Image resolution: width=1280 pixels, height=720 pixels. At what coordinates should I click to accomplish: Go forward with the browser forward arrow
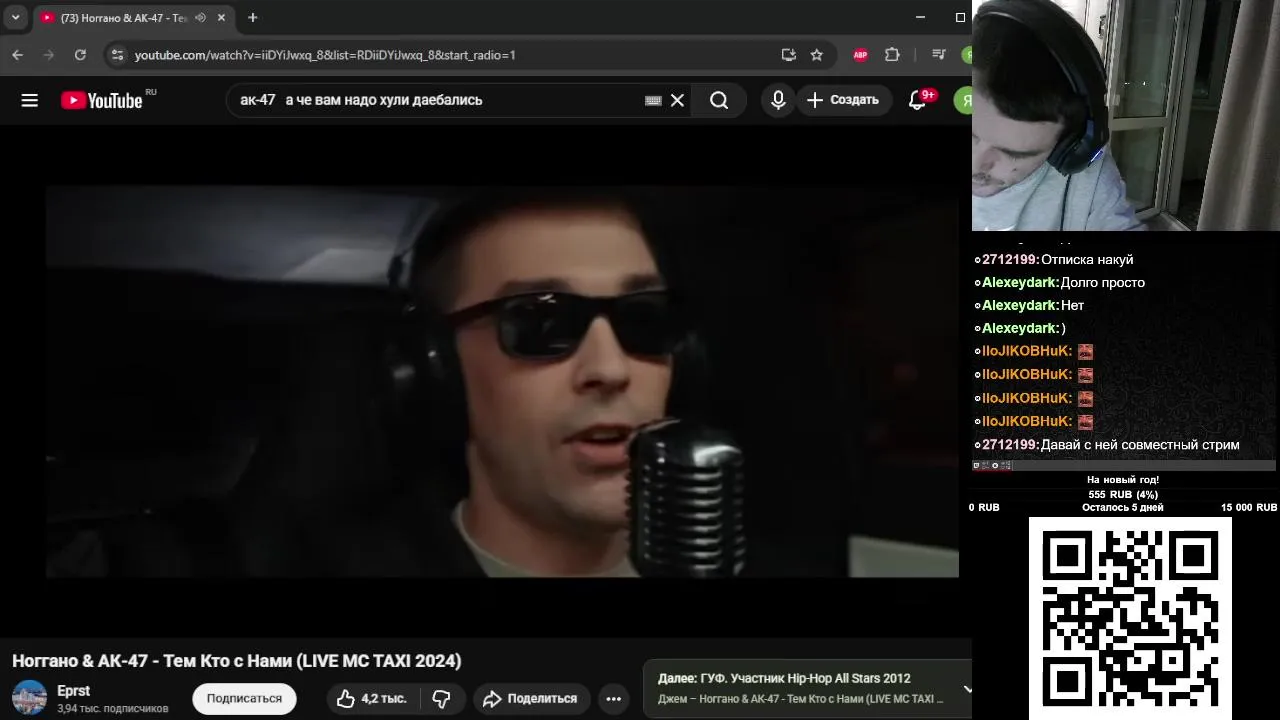(49, 55)
